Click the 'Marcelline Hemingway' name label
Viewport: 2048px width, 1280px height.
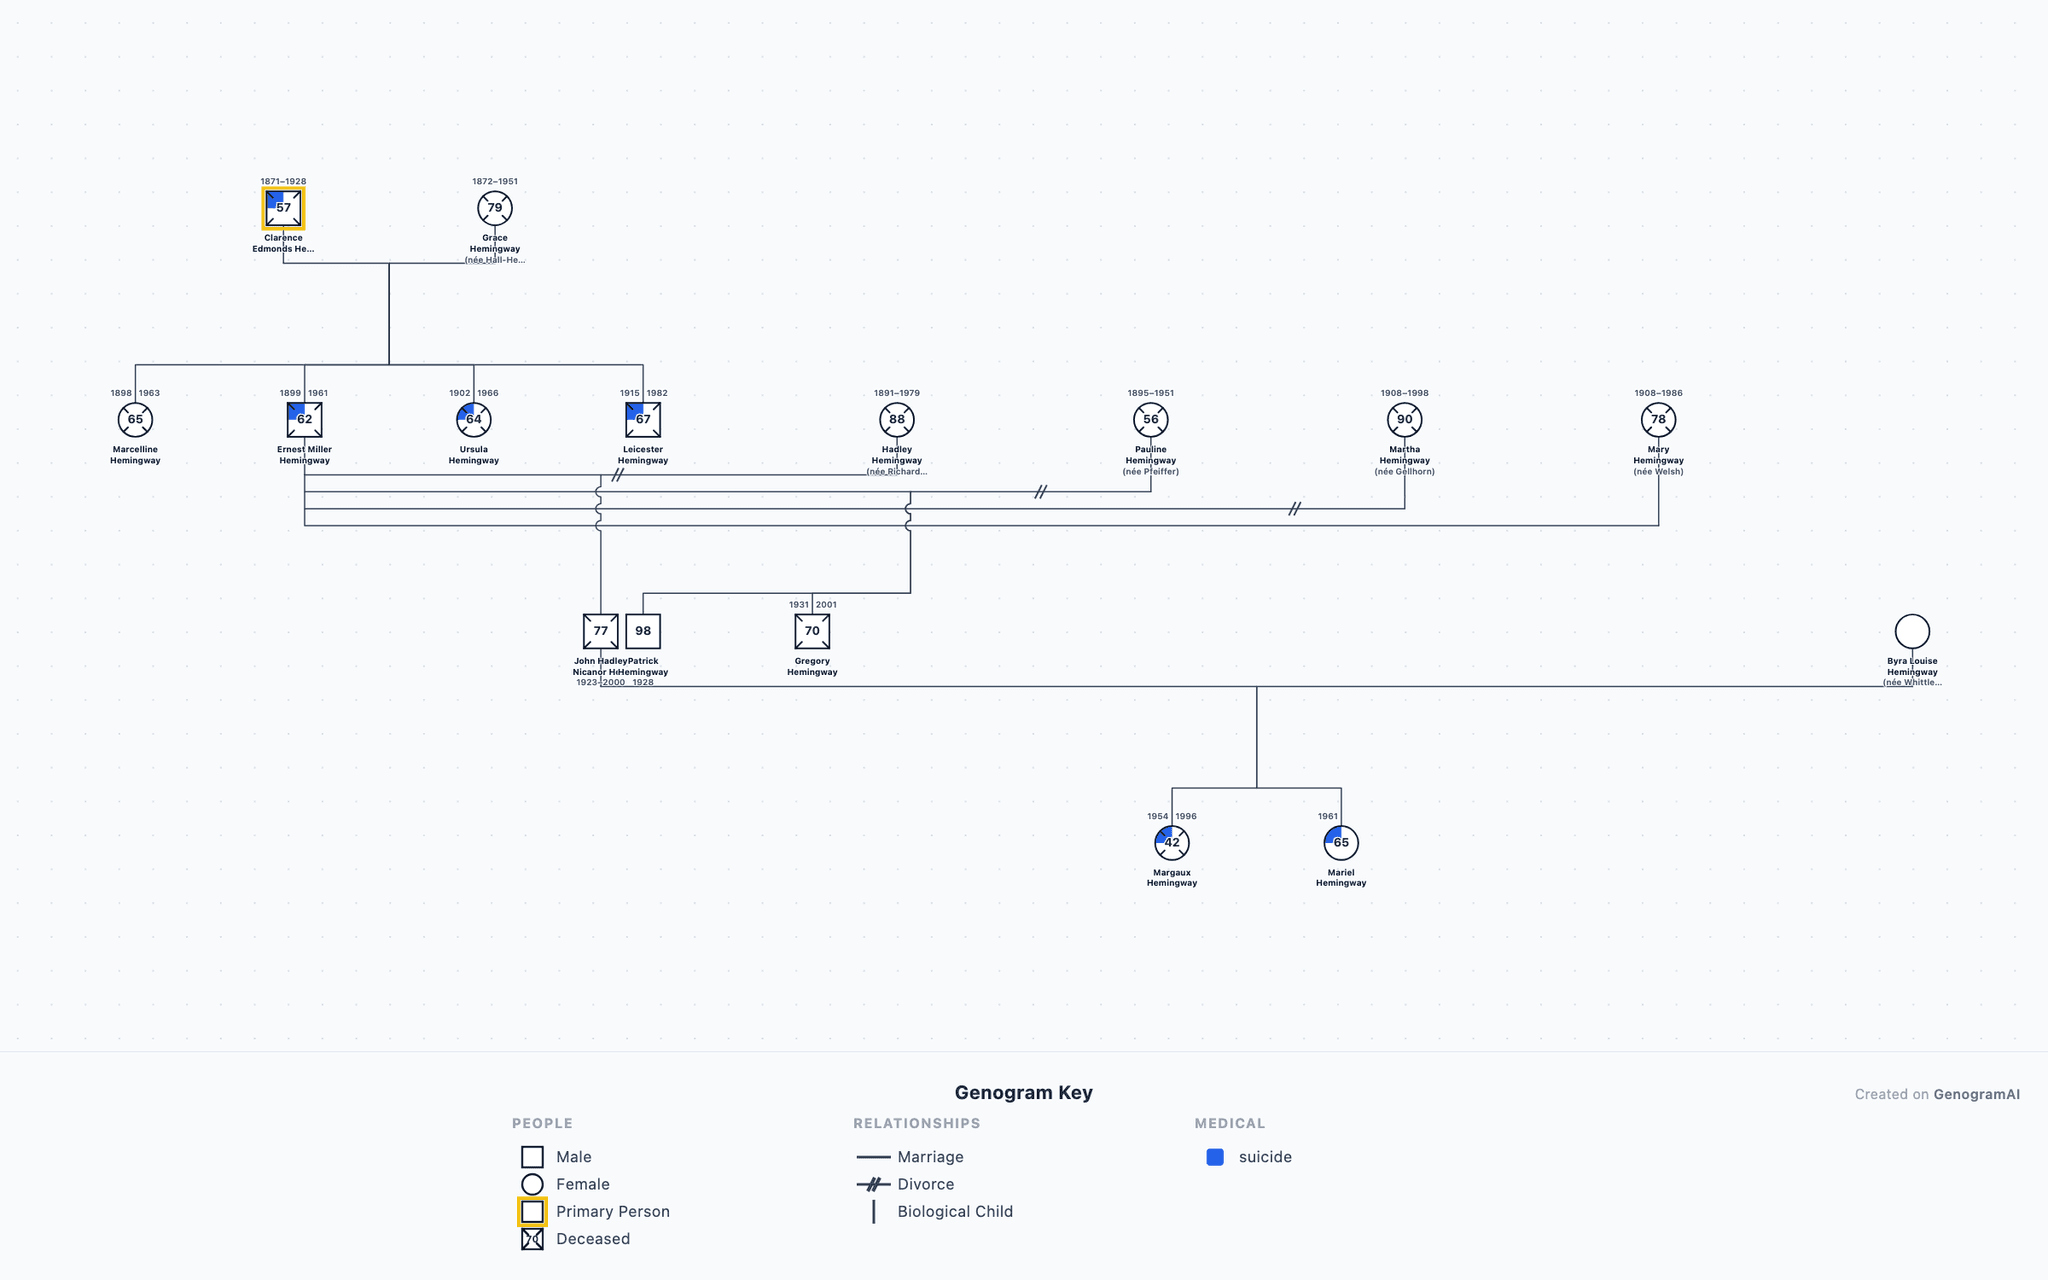pyautogui.click(x=135, y=455)
